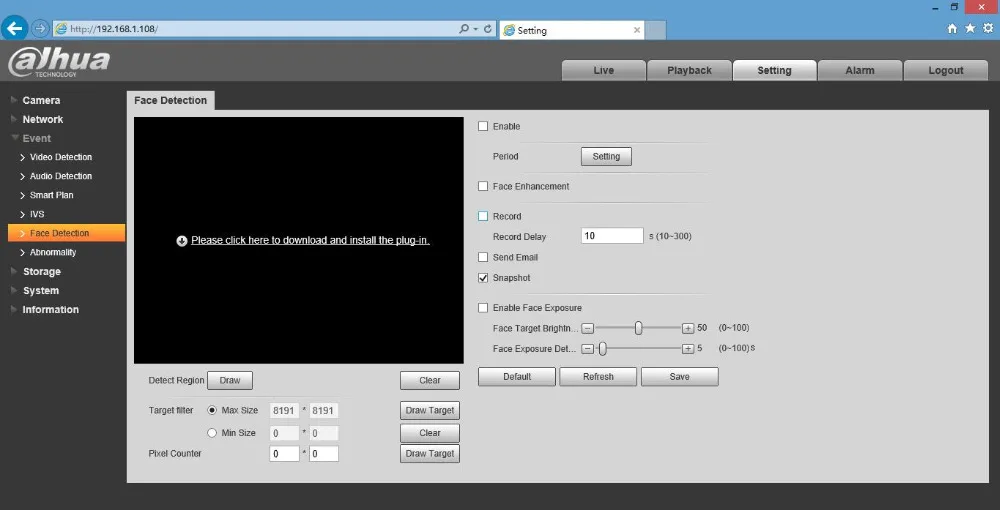Open Video Detection in the sidebar
Screen dimensions: 1000x510
point(61,157)
